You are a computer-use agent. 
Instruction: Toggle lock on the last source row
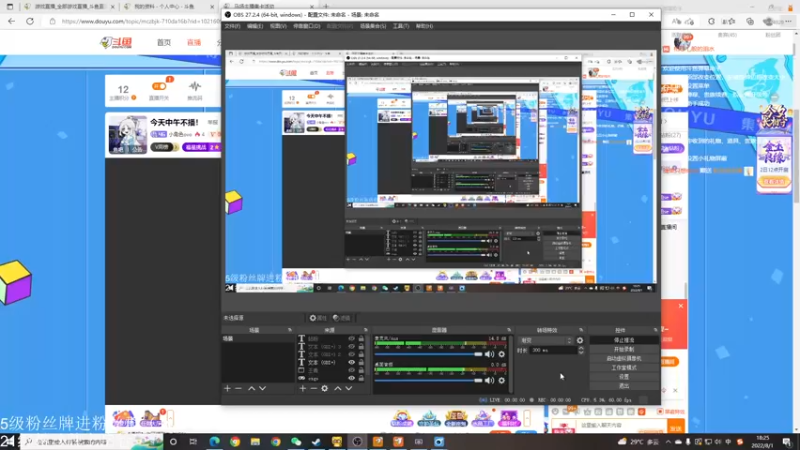click(361, 378)
